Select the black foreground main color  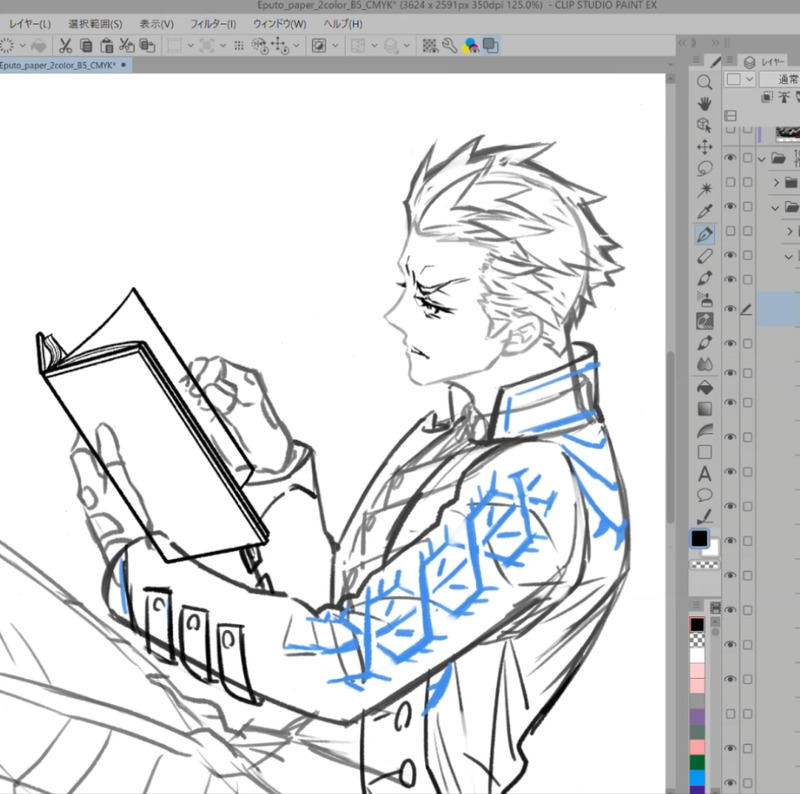pos(699,538)
